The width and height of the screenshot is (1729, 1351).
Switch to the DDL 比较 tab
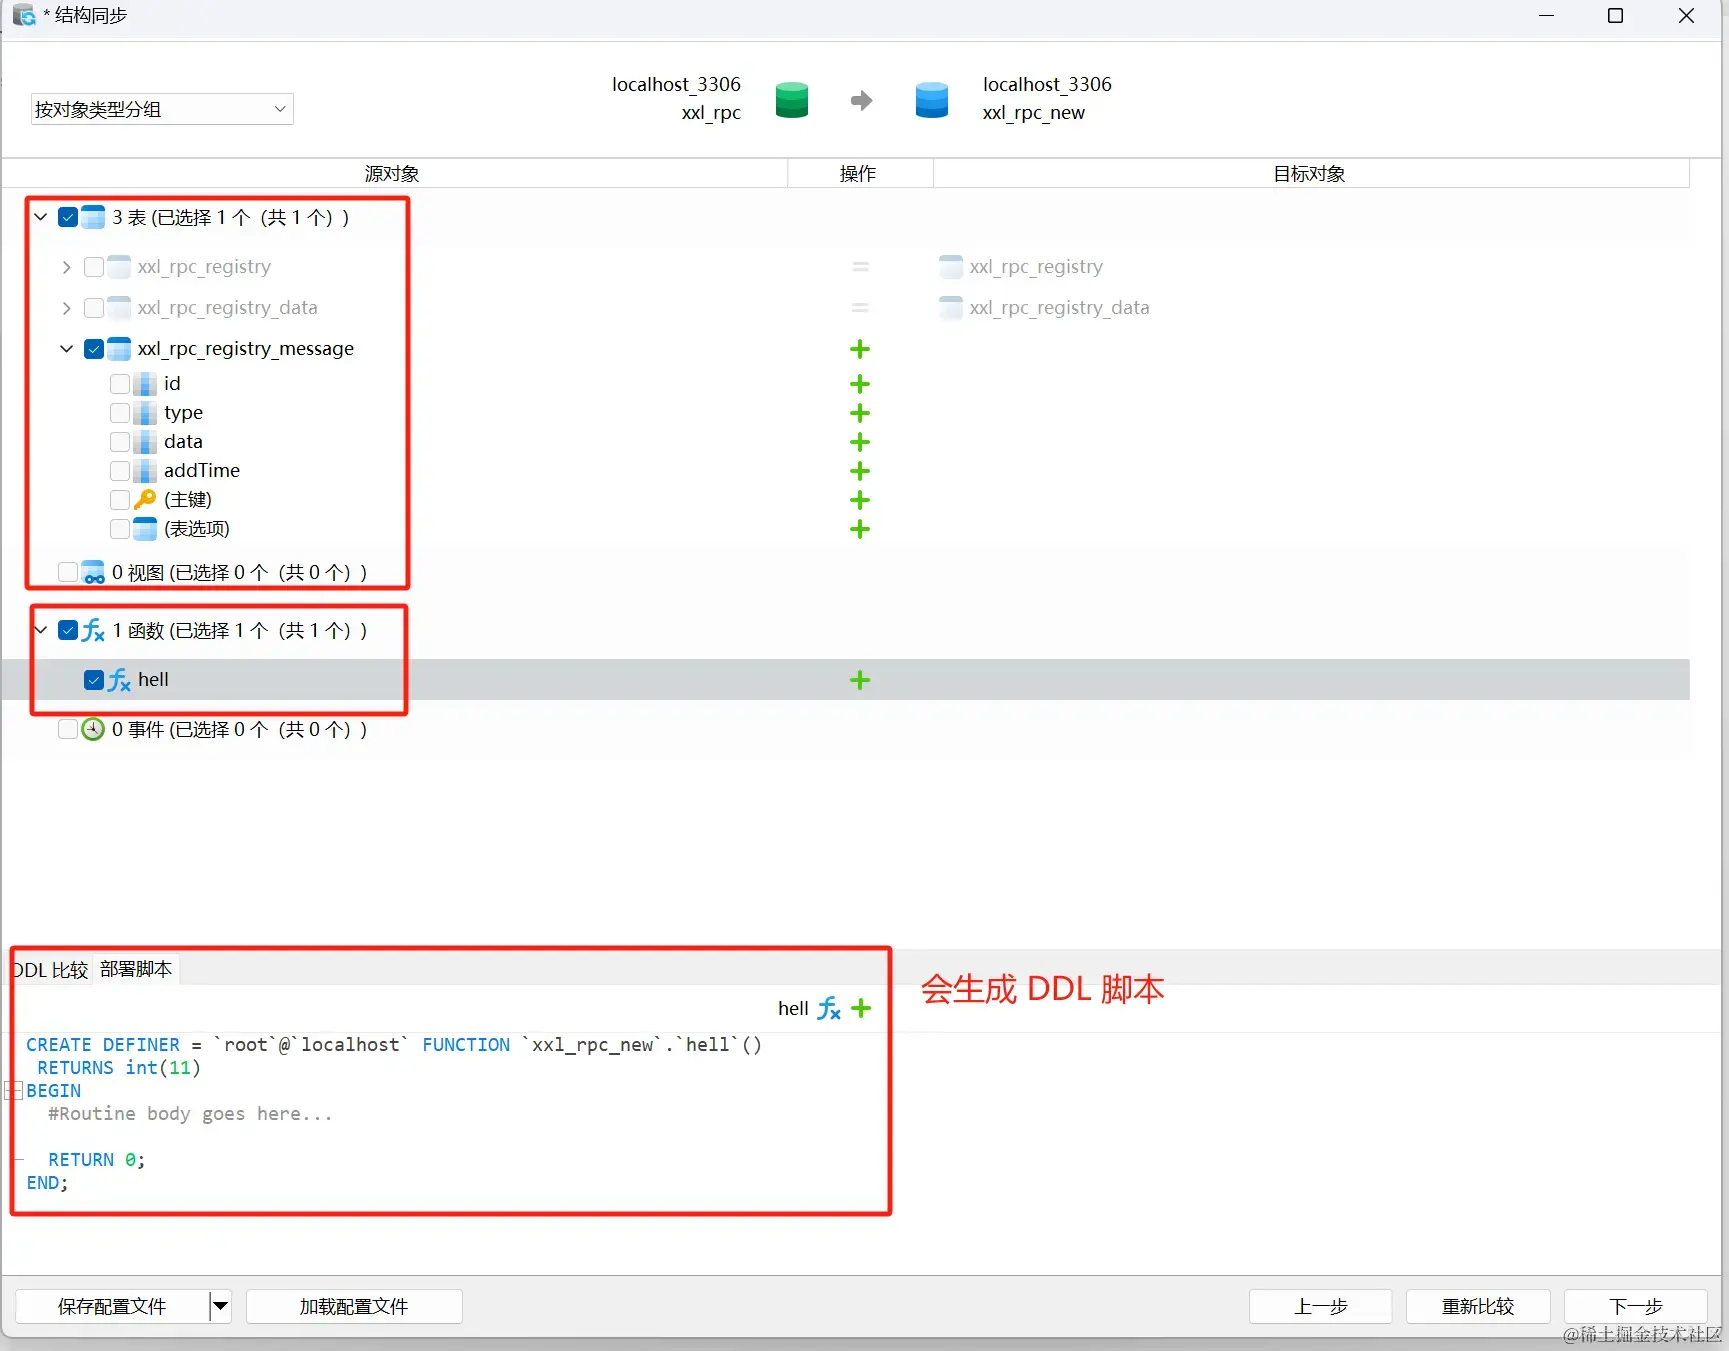(50, 970)
